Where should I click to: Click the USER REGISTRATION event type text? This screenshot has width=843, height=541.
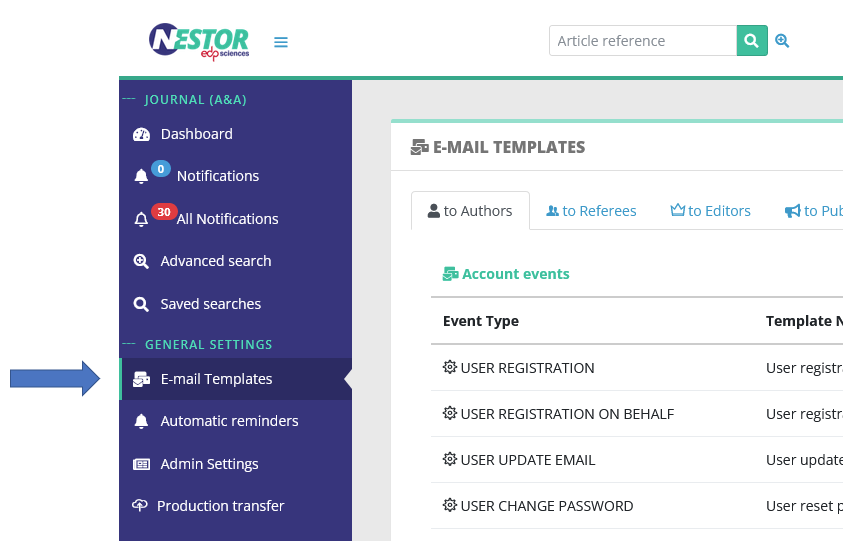point(527,368)
